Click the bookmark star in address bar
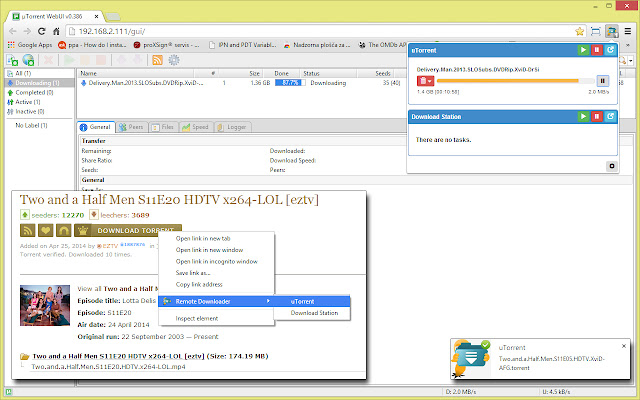Screen dimensions: 640x400 pyautogui.click(x=579, y=31)
